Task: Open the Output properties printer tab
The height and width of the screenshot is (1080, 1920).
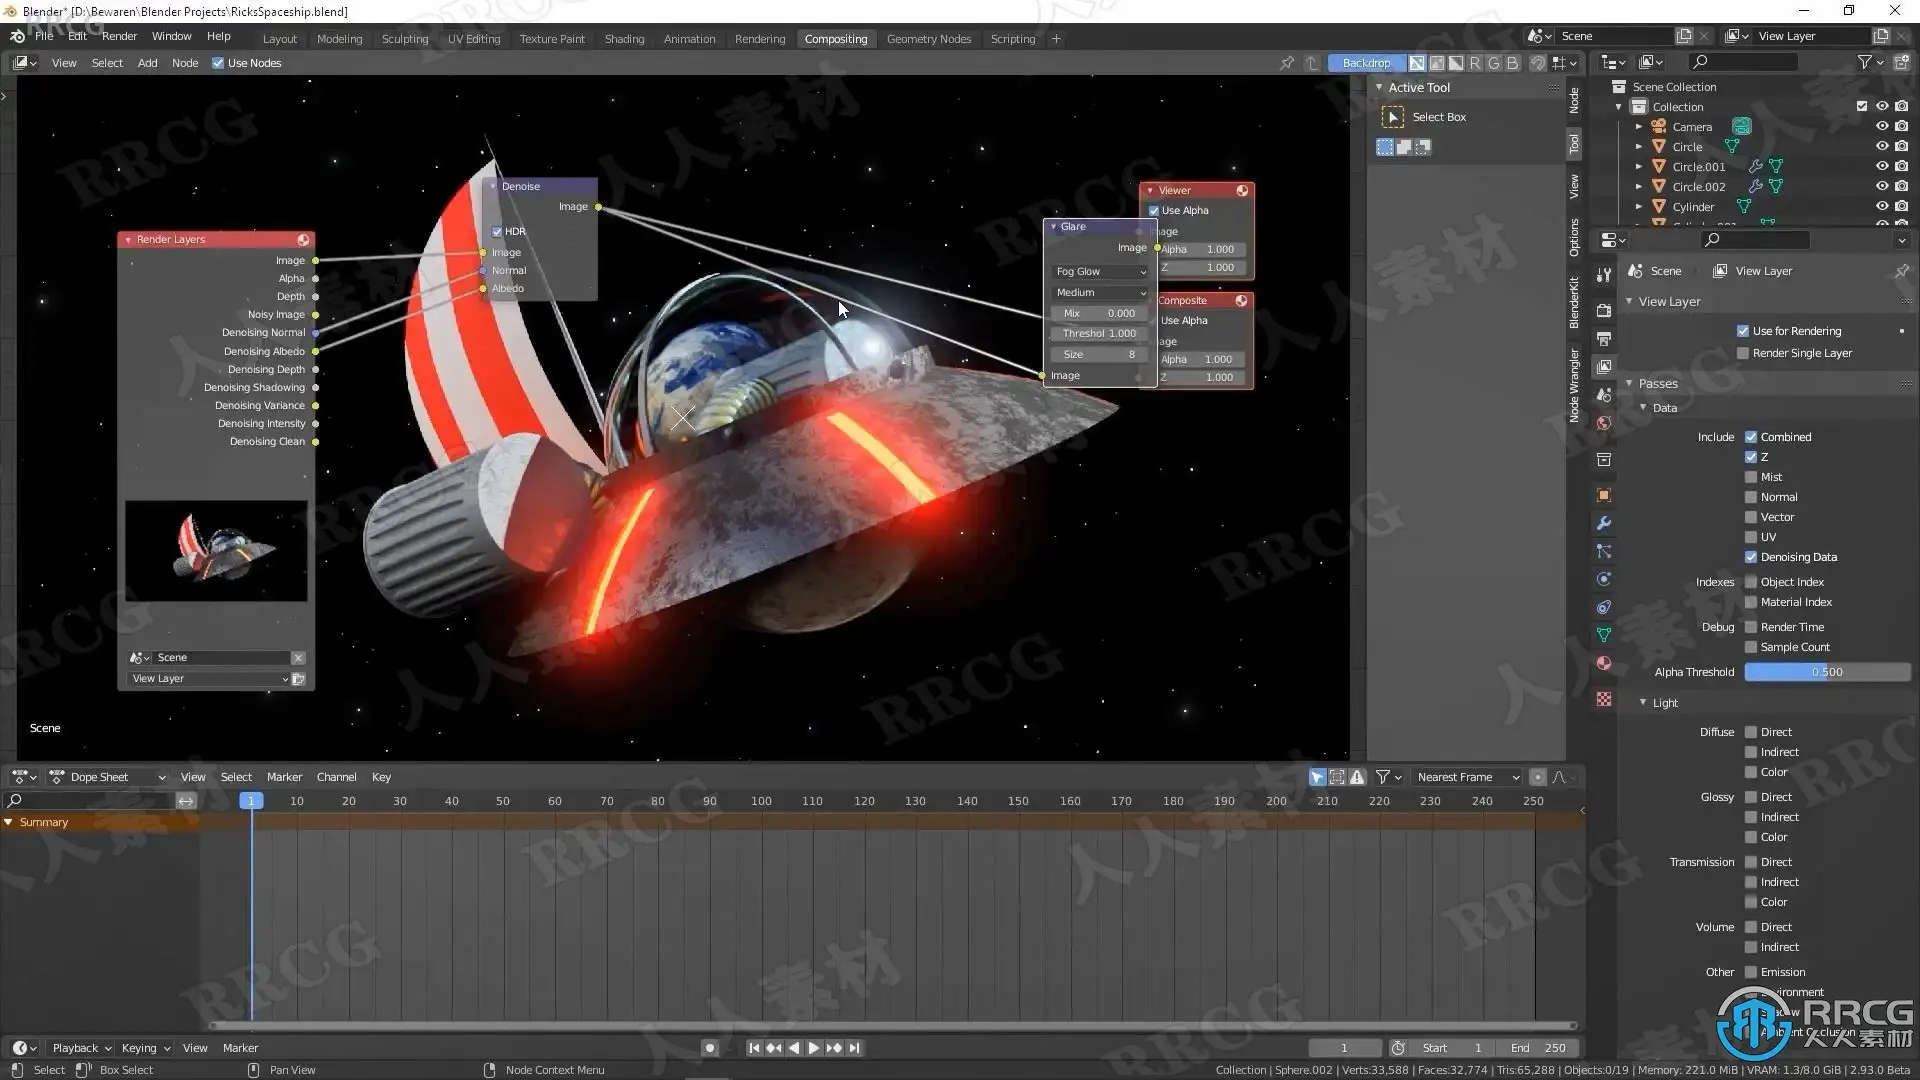Action: pyautogui.click(x=1604, y=339)
